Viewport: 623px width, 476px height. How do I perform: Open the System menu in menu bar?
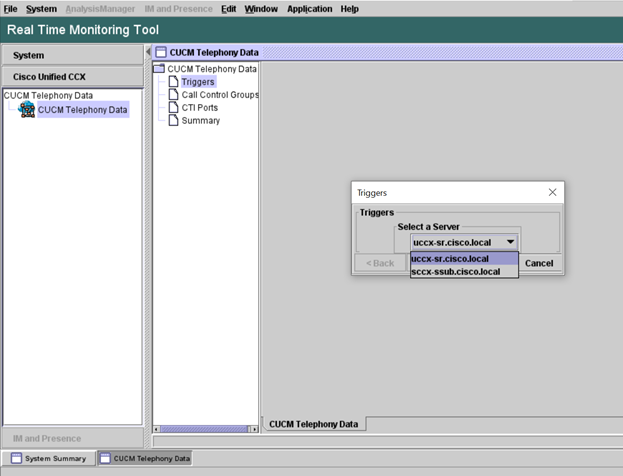[x=41, y=9]
